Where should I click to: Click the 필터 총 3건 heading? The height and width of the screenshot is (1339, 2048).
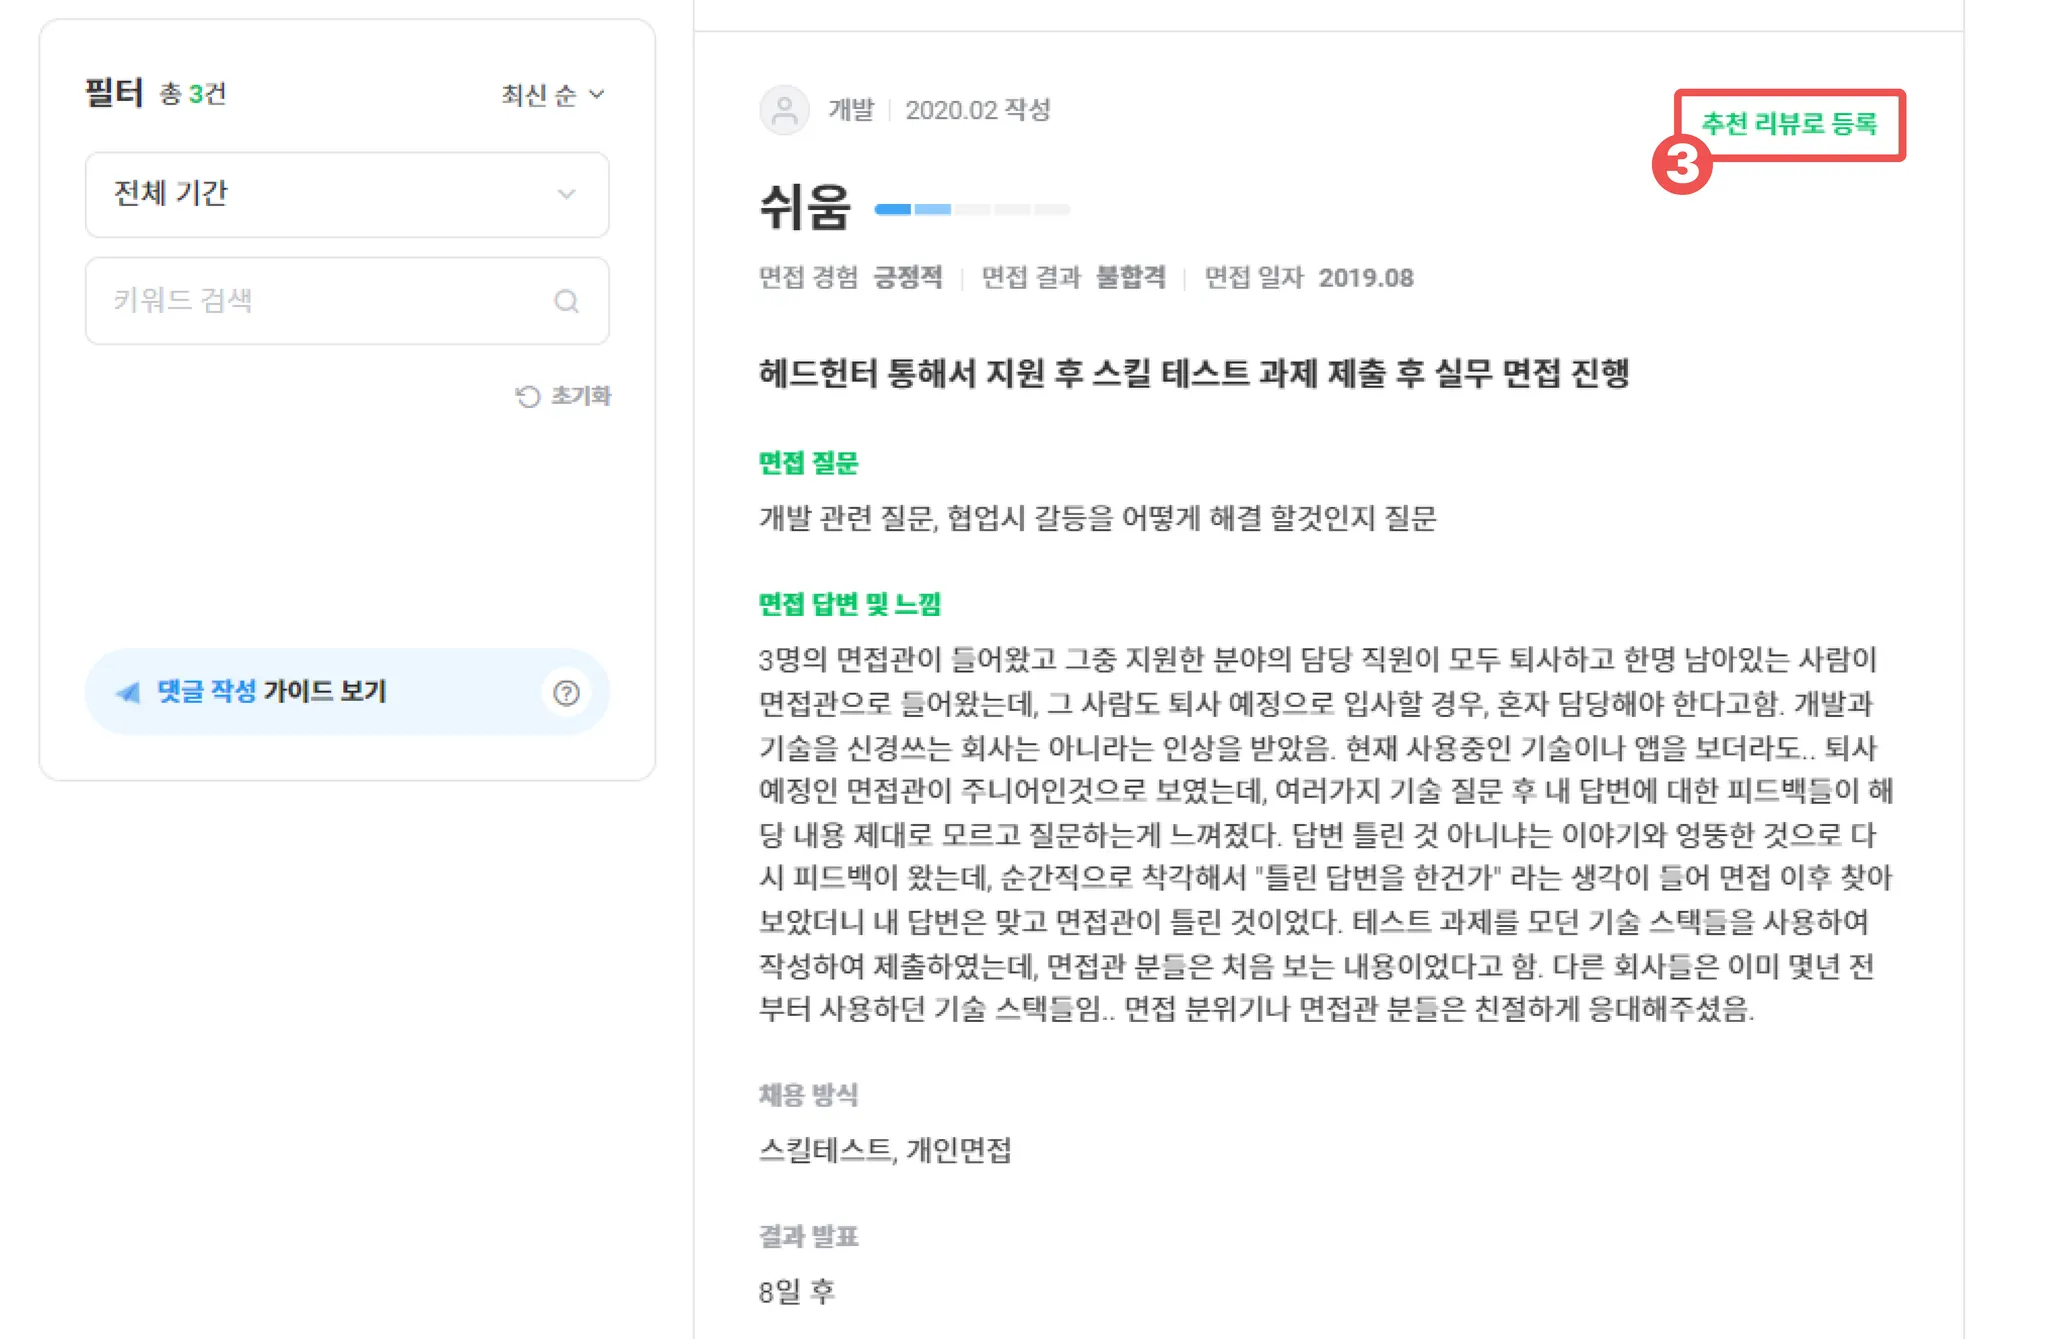click(x=156, y=94)
